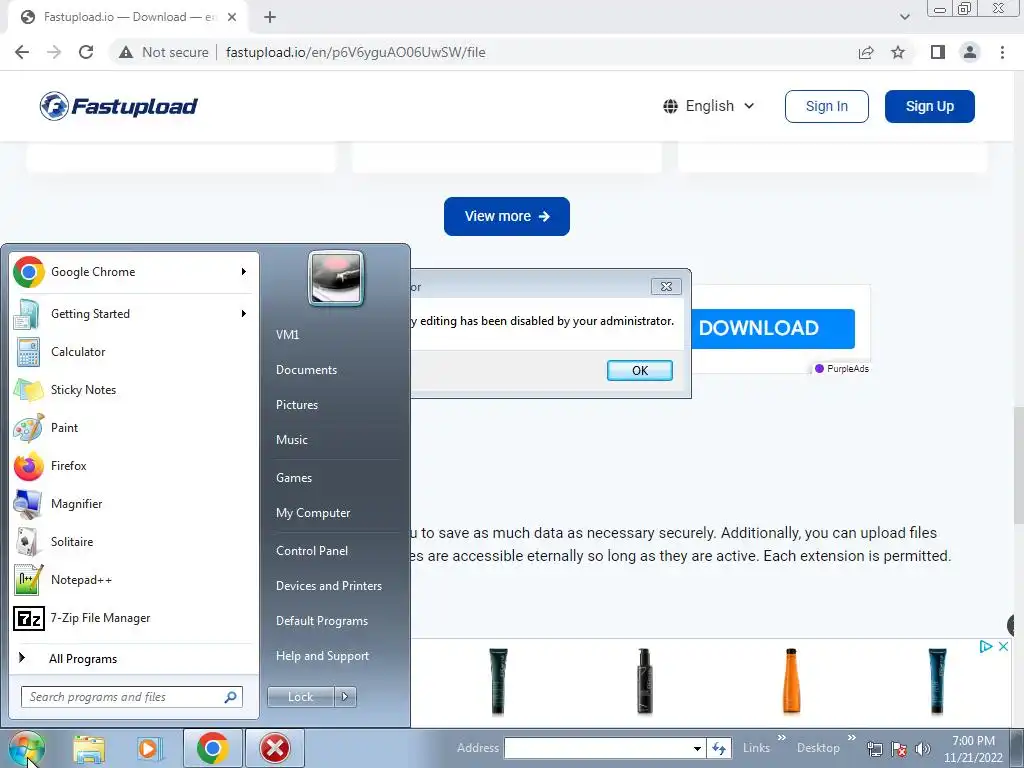The image size is (1024, 768).
Task: Click the user account picture in Start menu
Action: coord(336,279)
